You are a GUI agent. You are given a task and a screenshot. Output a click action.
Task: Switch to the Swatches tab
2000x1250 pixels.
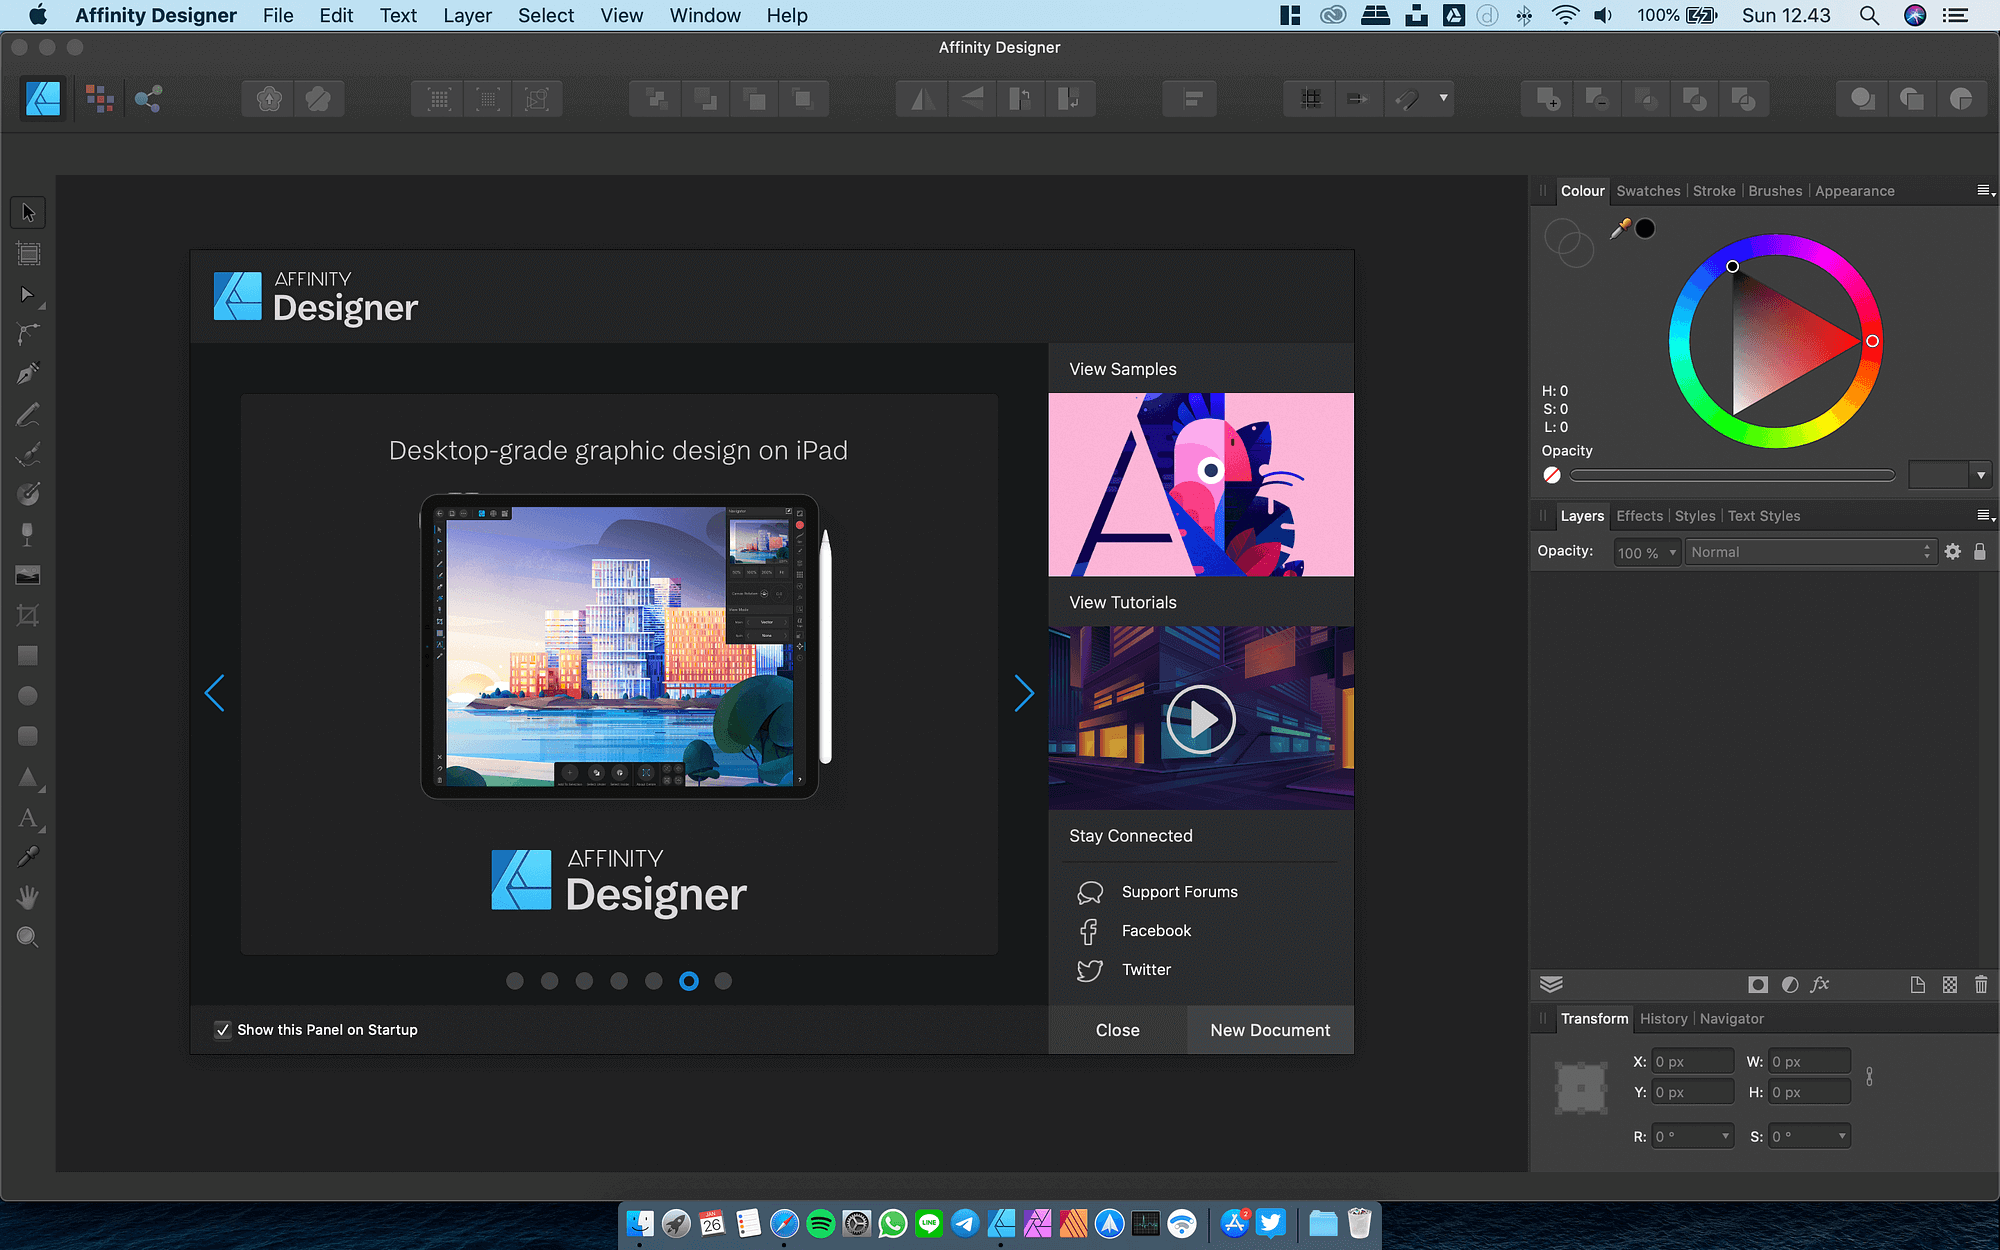[1648, 190]
